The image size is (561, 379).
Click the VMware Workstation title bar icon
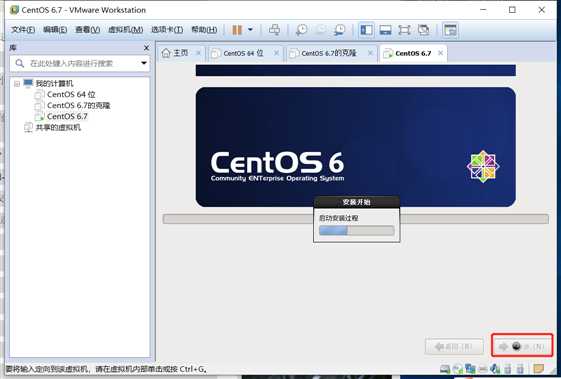(14, 10)
